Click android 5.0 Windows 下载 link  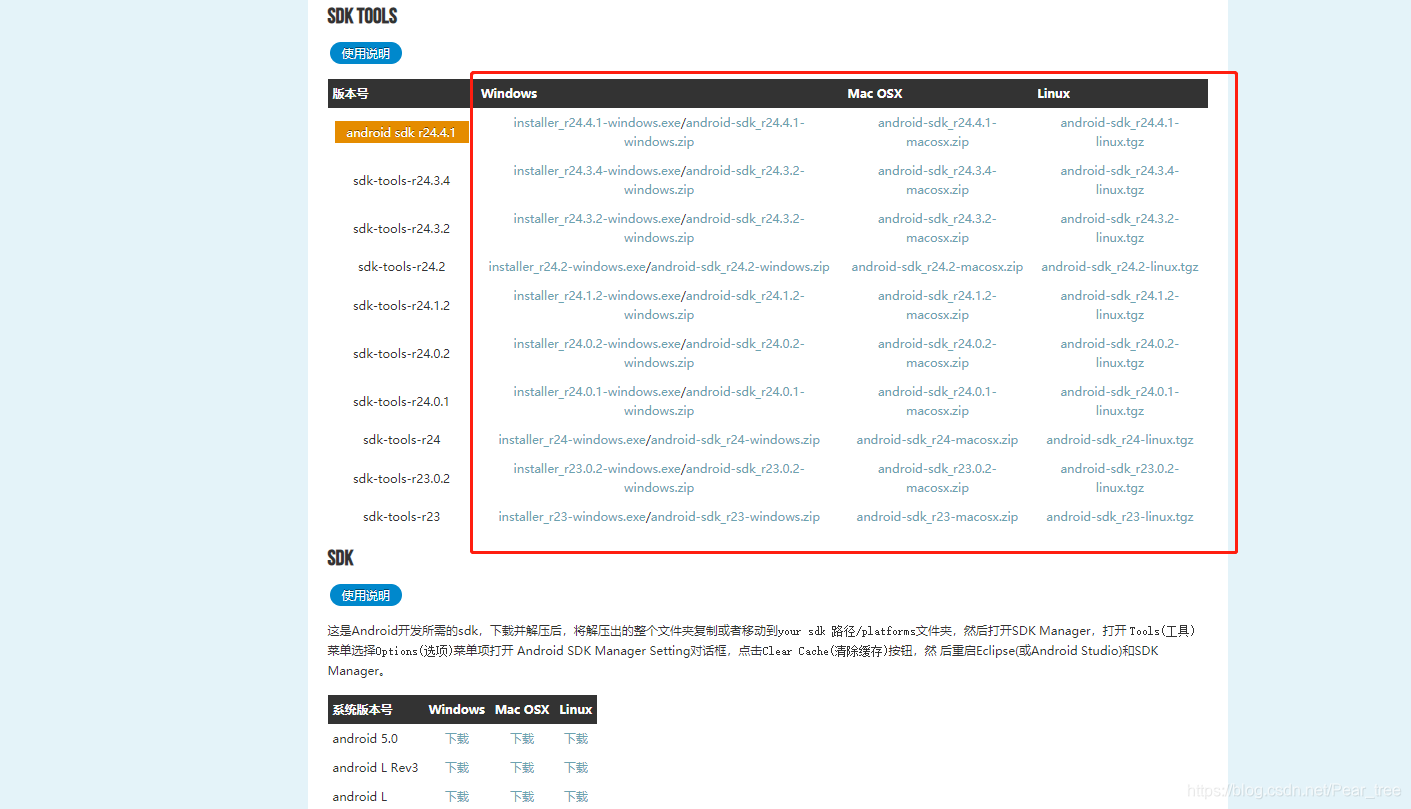[457, 738]
